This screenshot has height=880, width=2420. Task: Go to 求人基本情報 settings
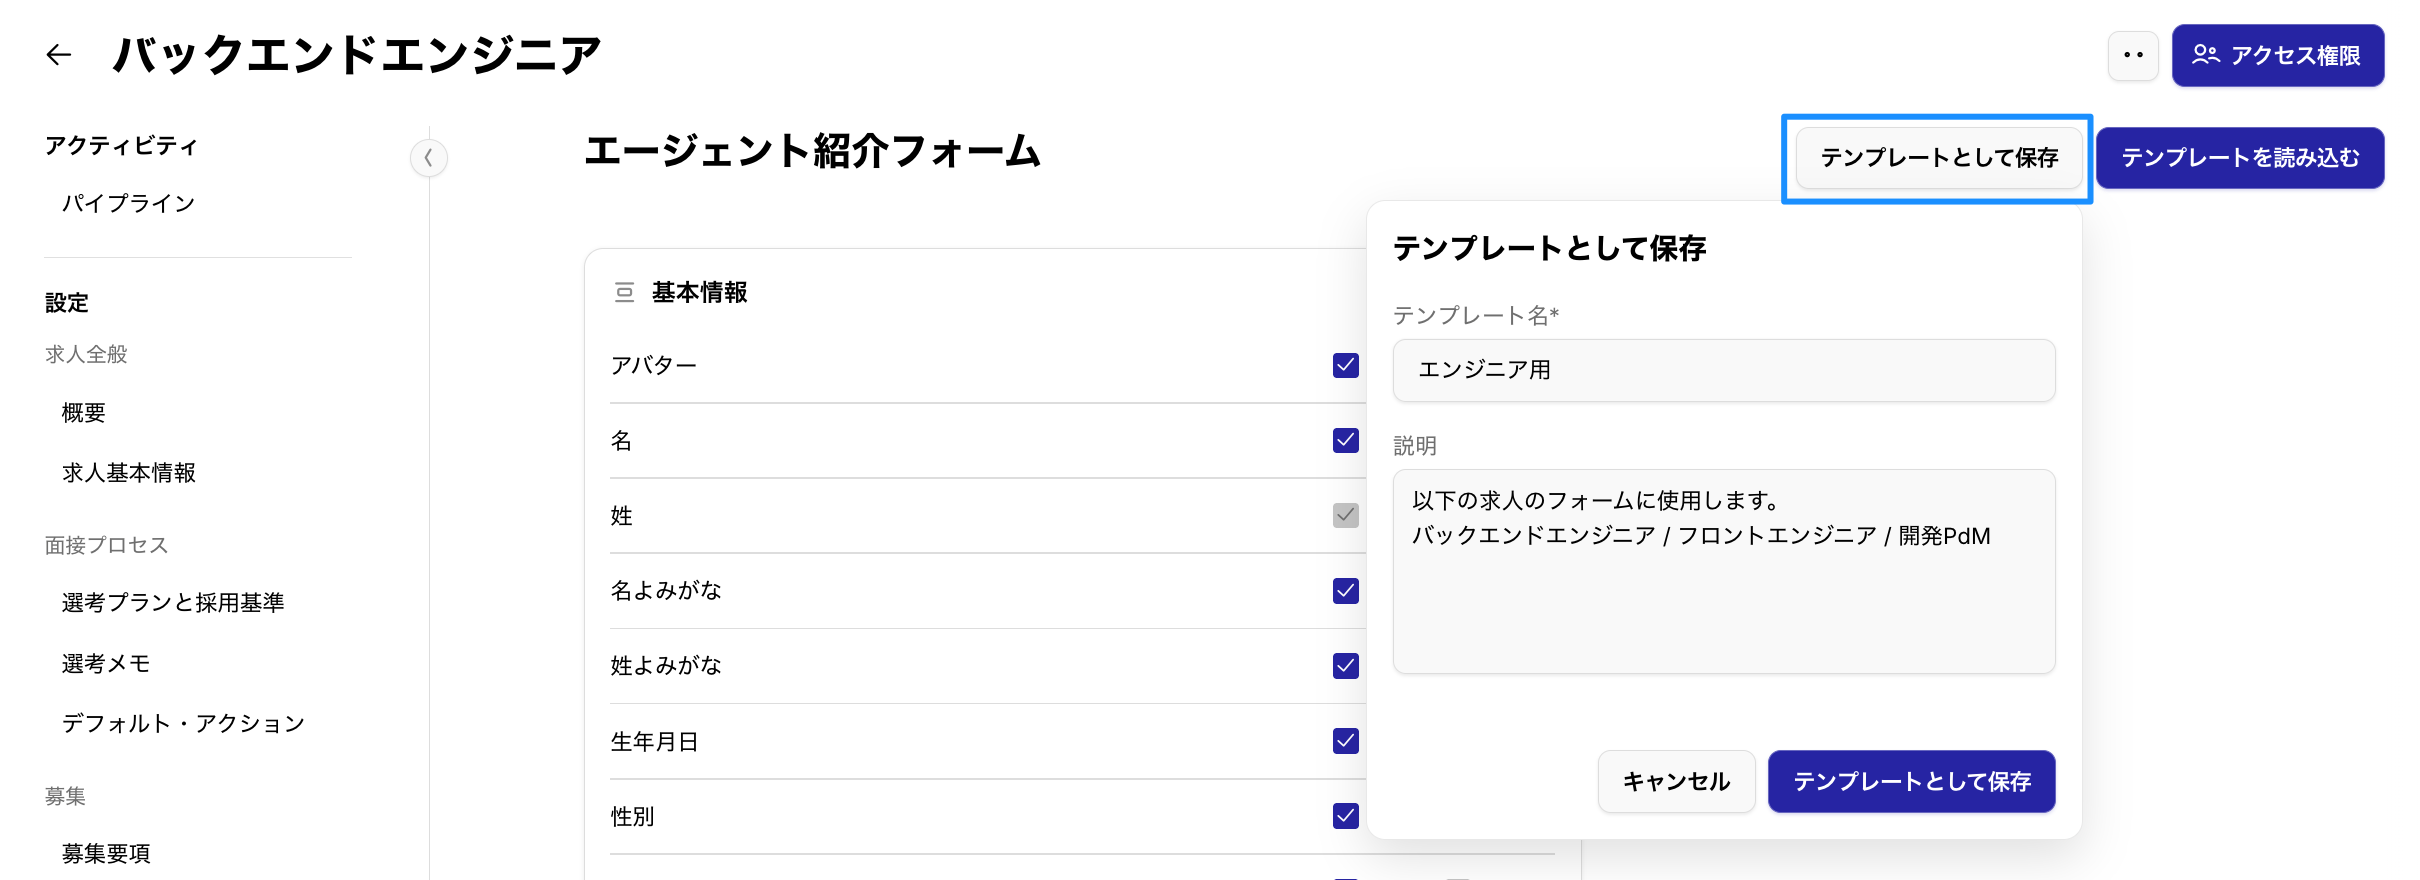click(128, 472)
